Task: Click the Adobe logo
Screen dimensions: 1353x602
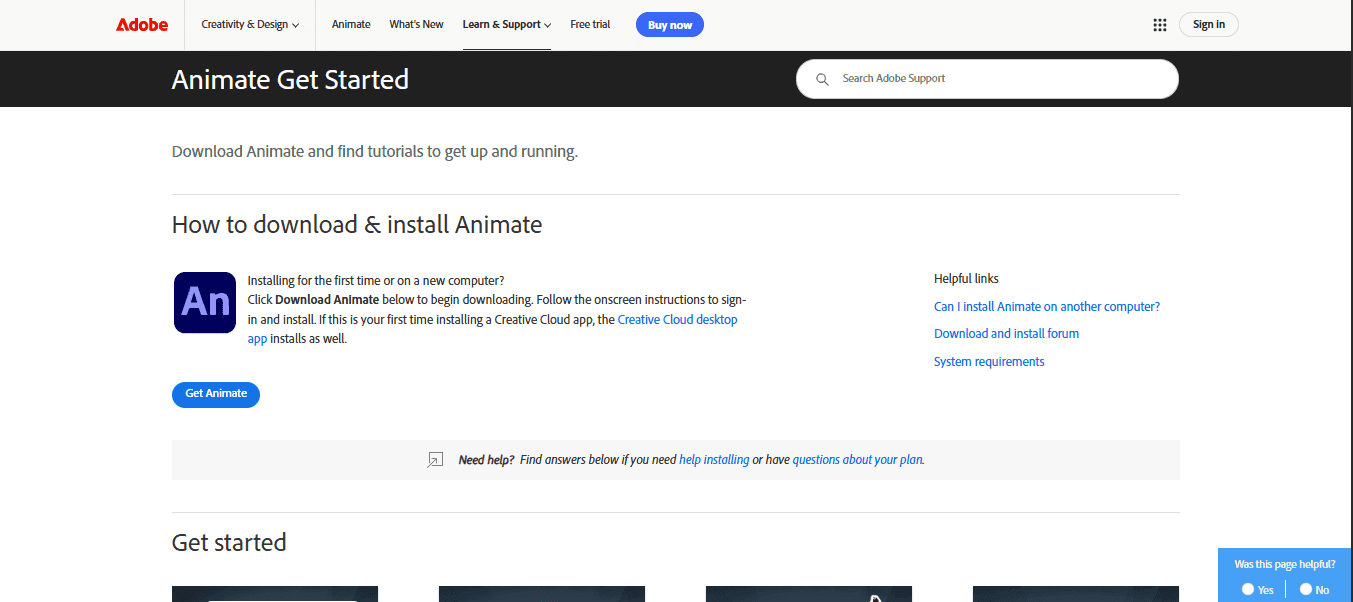Action: (142, 25)
